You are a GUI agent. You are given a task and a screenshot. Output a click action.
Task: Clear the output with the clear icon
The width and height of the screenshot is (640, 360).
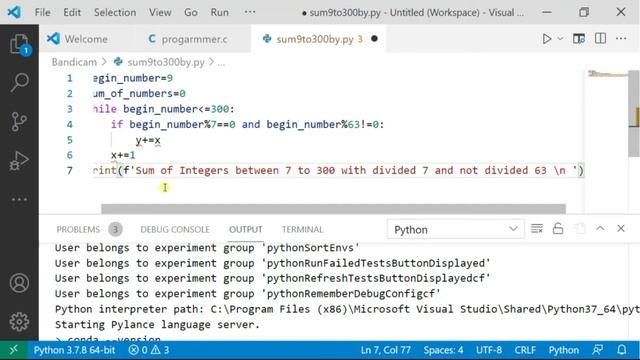[x=537, y=229]
